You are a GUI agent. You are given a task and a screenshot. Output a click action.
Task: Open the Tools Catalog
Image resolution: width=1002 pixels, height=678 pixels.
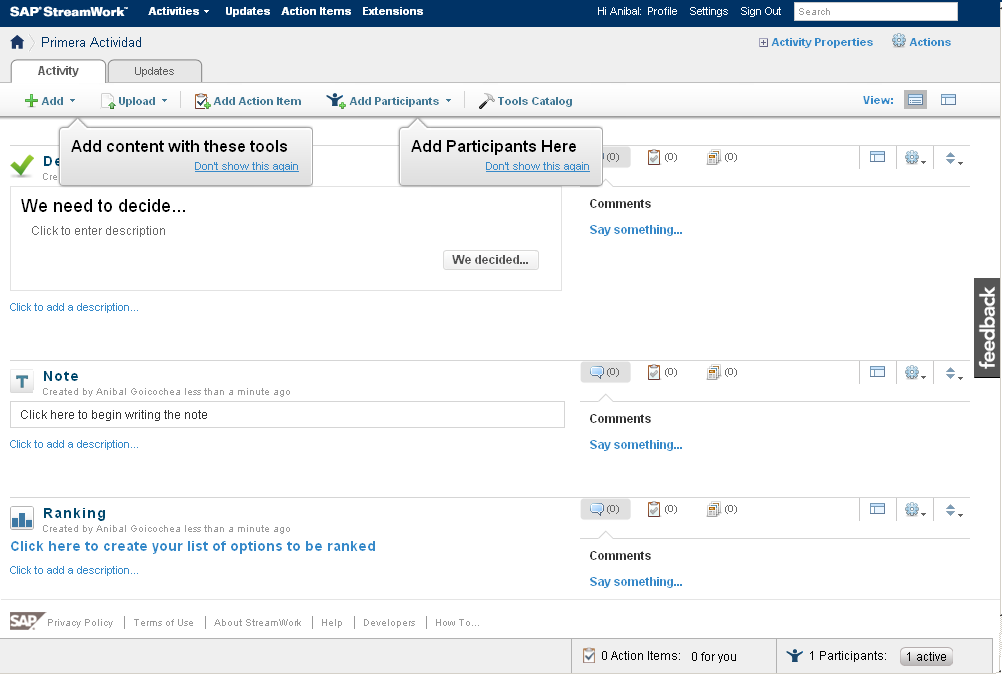(x=525, y=101)
